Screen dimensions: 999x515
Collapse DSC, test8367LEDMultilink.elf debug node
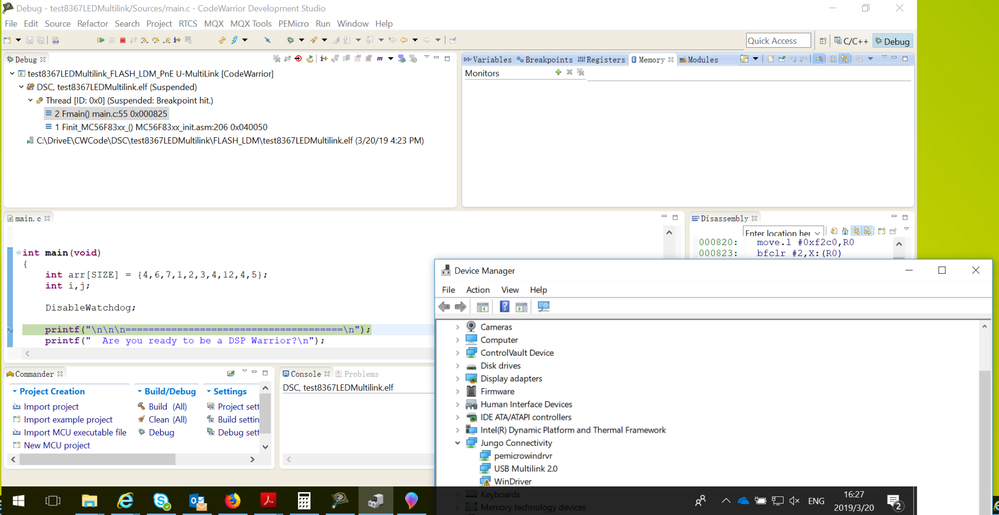[x=21, y=87]
